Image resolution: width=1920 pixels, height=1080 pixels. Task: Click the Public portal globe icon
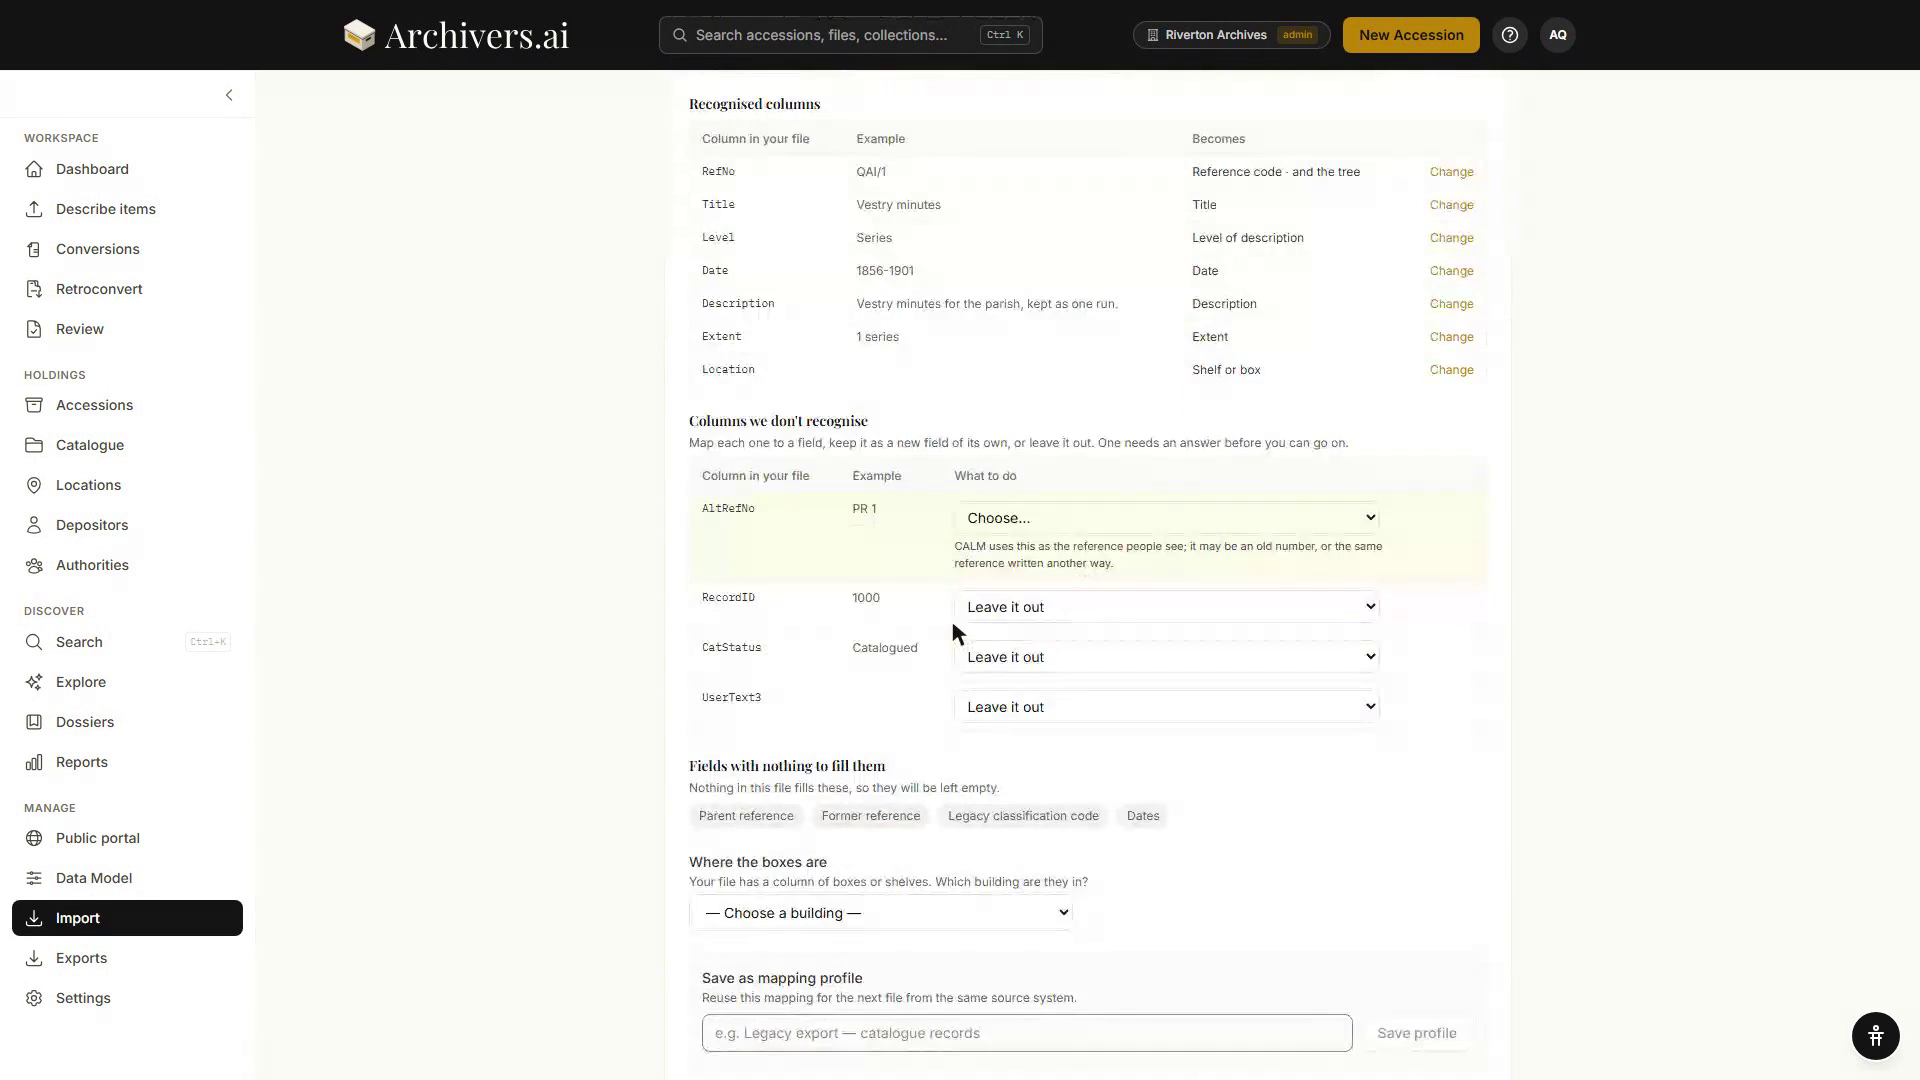click(34, 838)
